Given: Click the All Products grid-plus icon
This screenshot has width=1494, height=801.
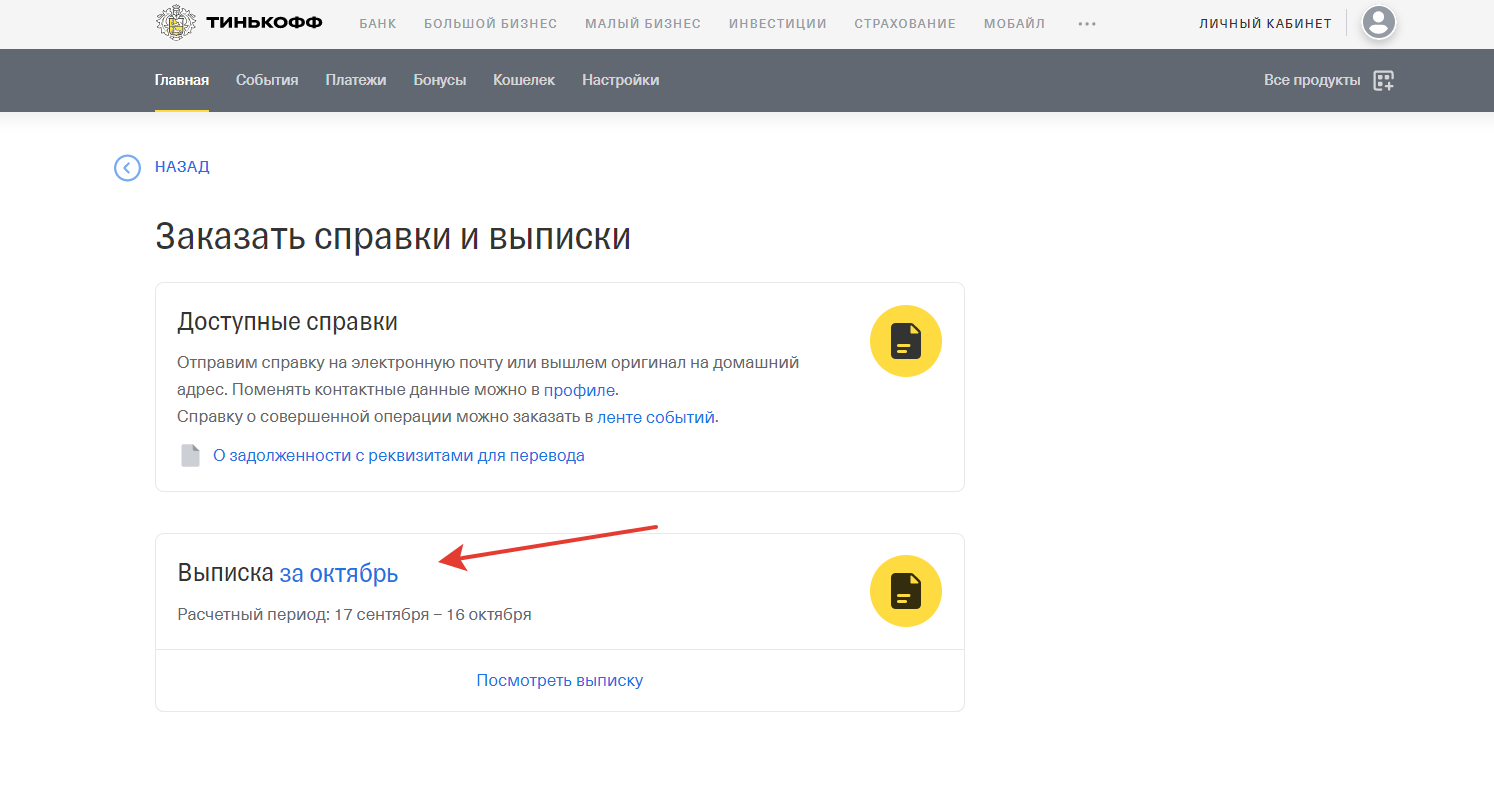Looking at the screenshot, I should click(1383, 81).
